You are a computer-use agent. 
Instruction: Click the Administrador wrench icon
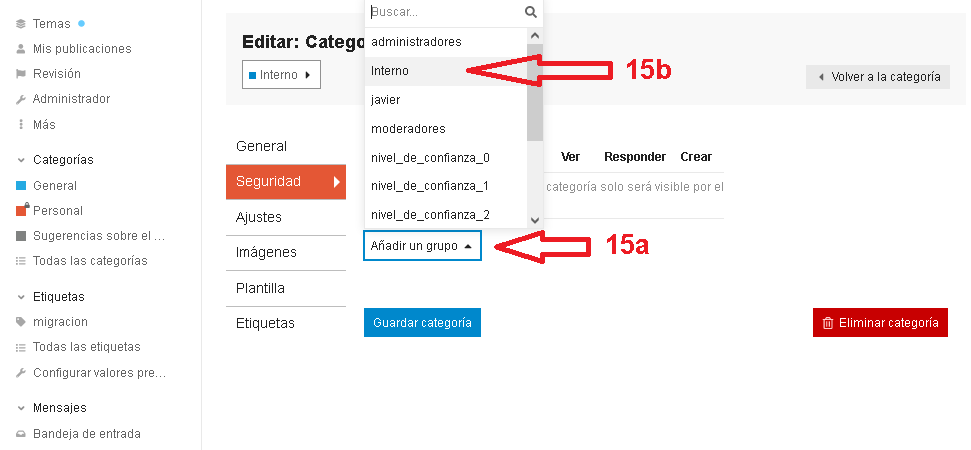tap(21, 99)
